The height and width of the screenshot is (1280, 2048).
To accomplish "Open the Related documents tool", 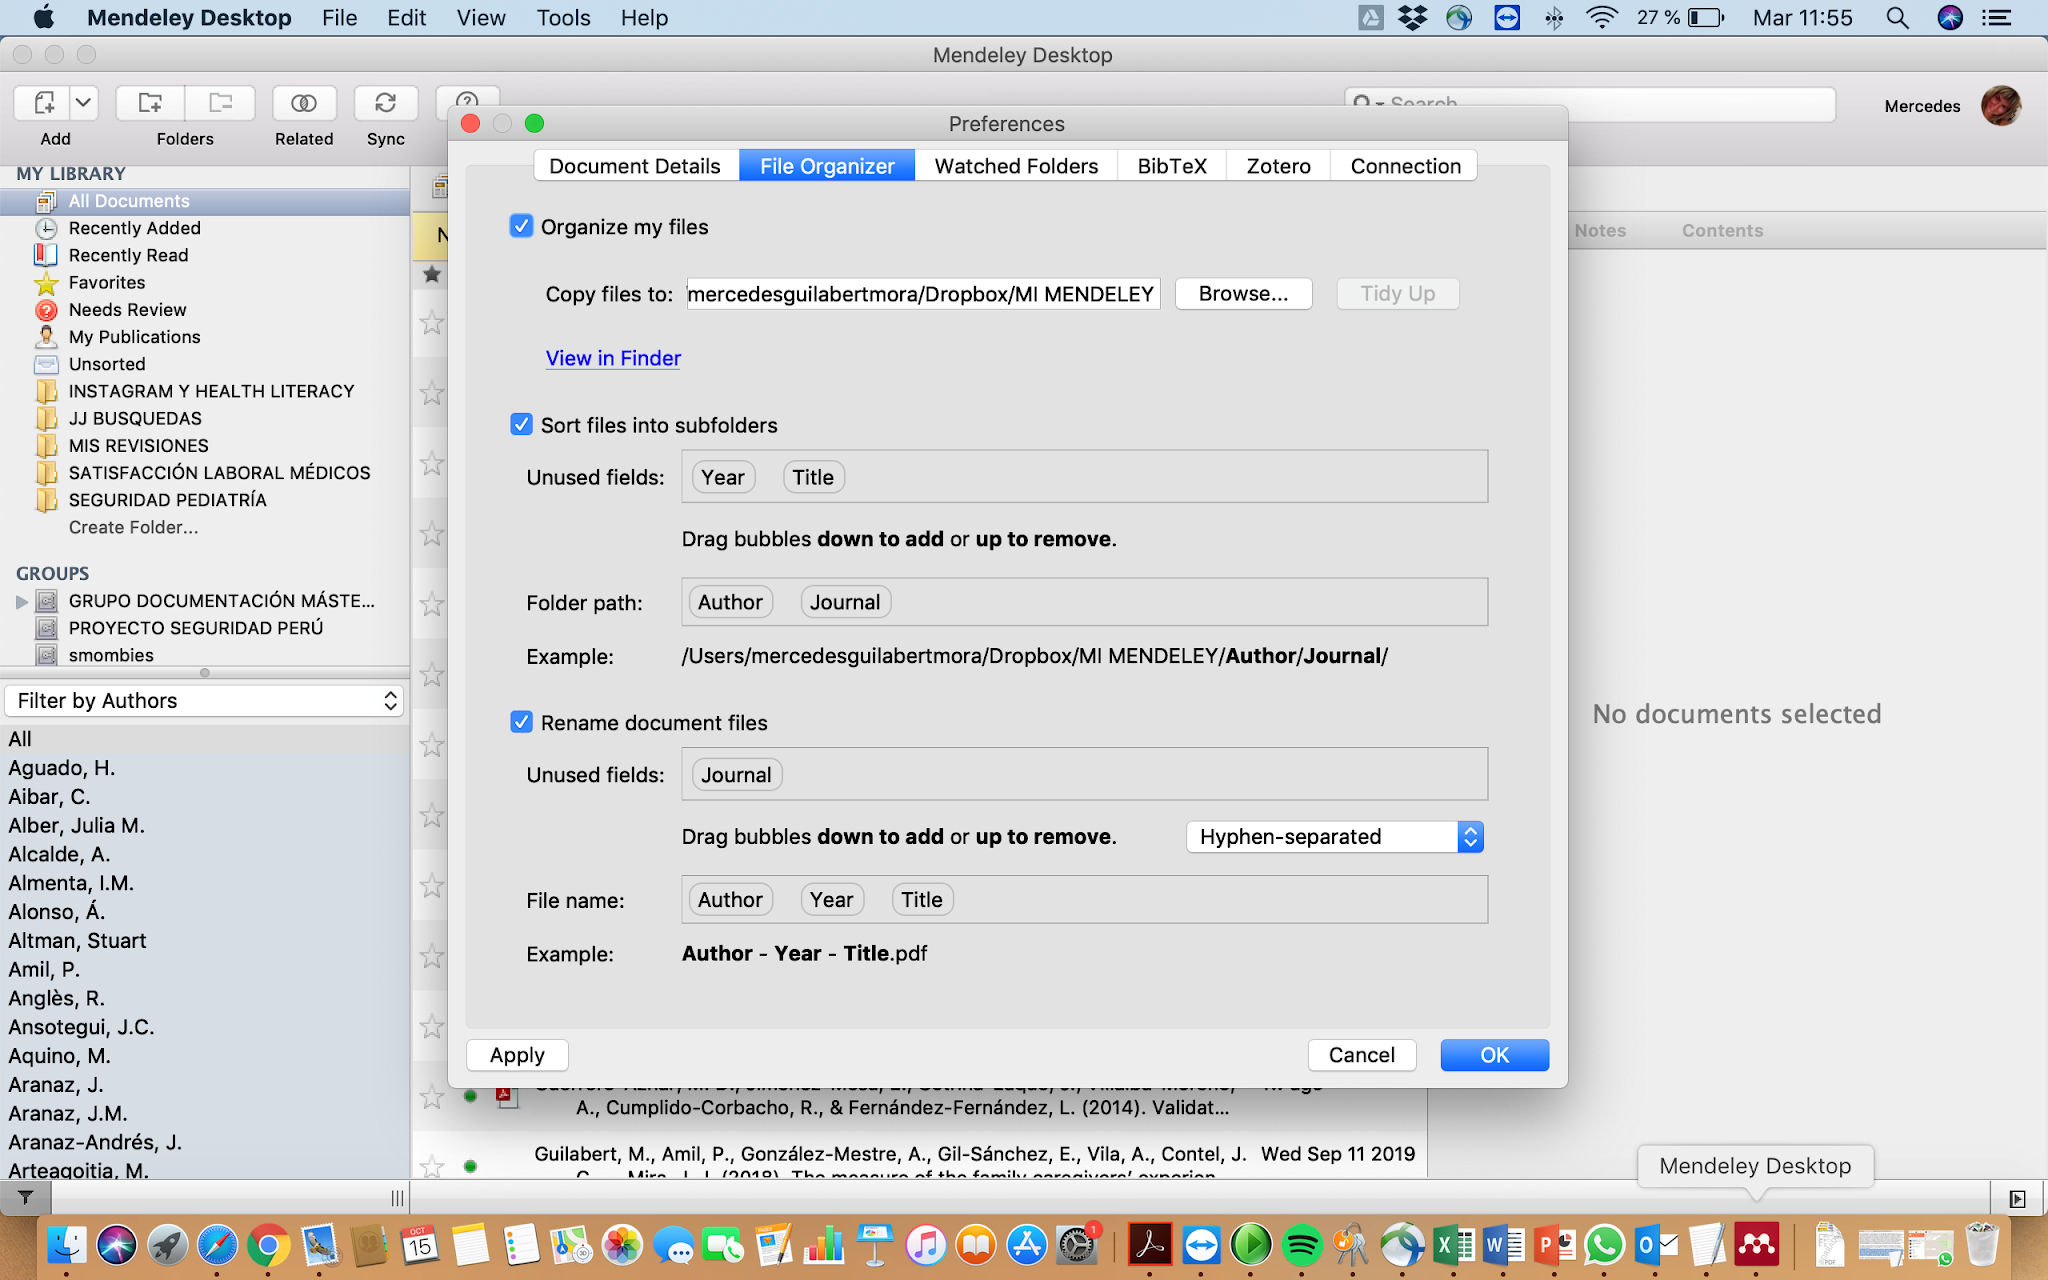I will point(303,103).
